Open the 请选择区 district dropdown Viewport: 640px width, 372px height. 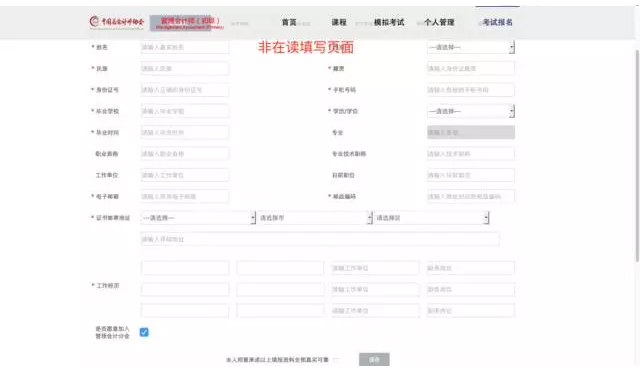(431, 218)
